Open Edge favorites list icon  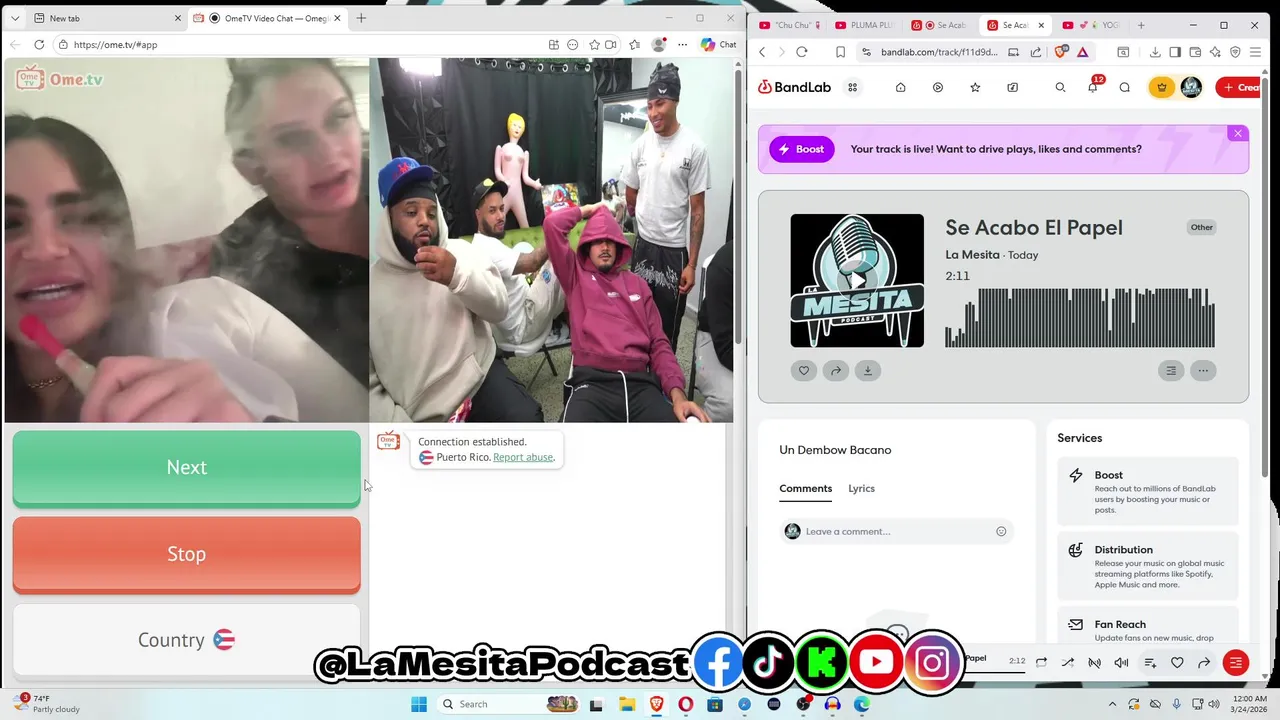click(x=634, y=44)
